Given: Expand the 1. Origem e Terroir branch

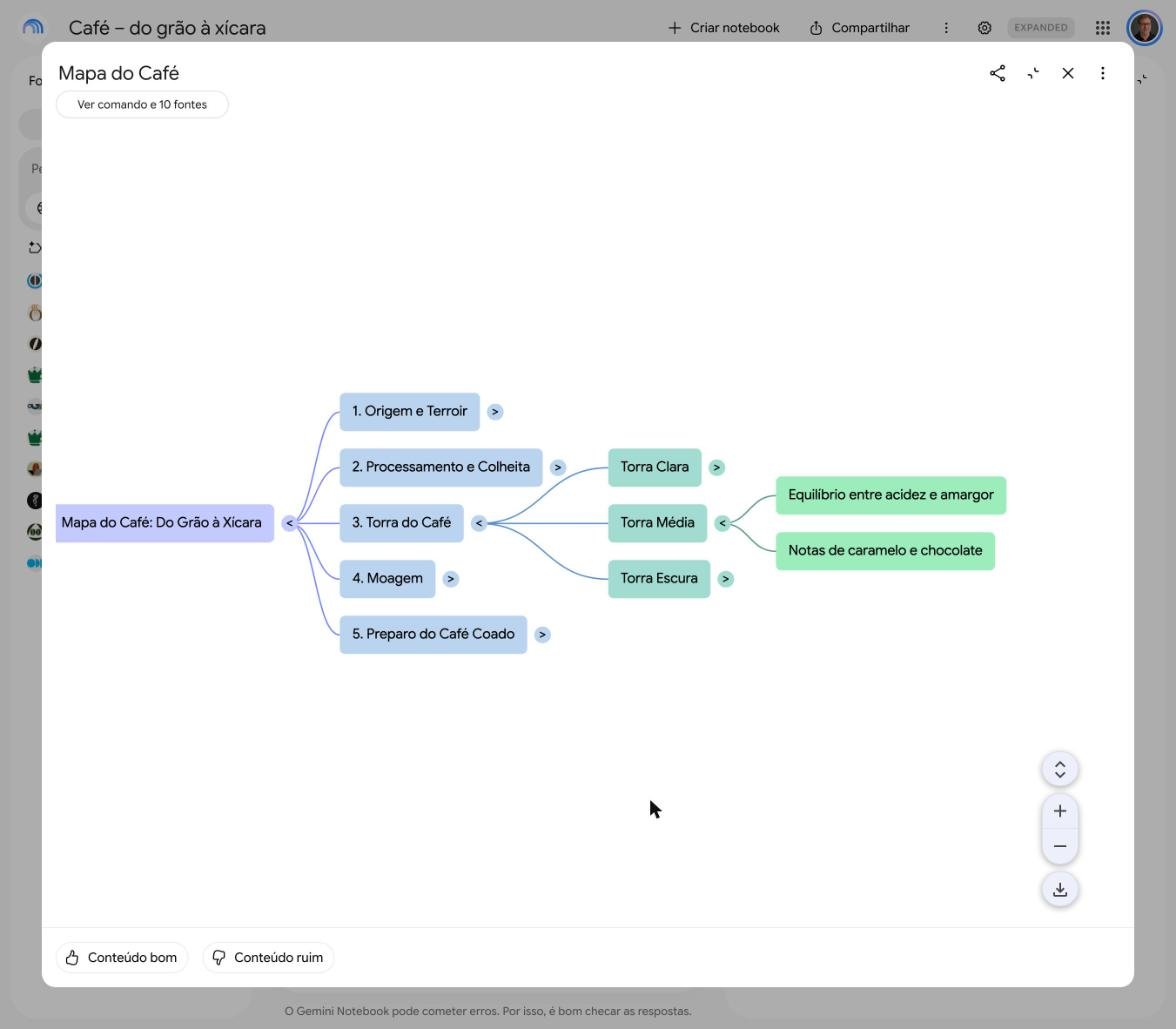Looking at the screenshot, I should pos(495,412).
